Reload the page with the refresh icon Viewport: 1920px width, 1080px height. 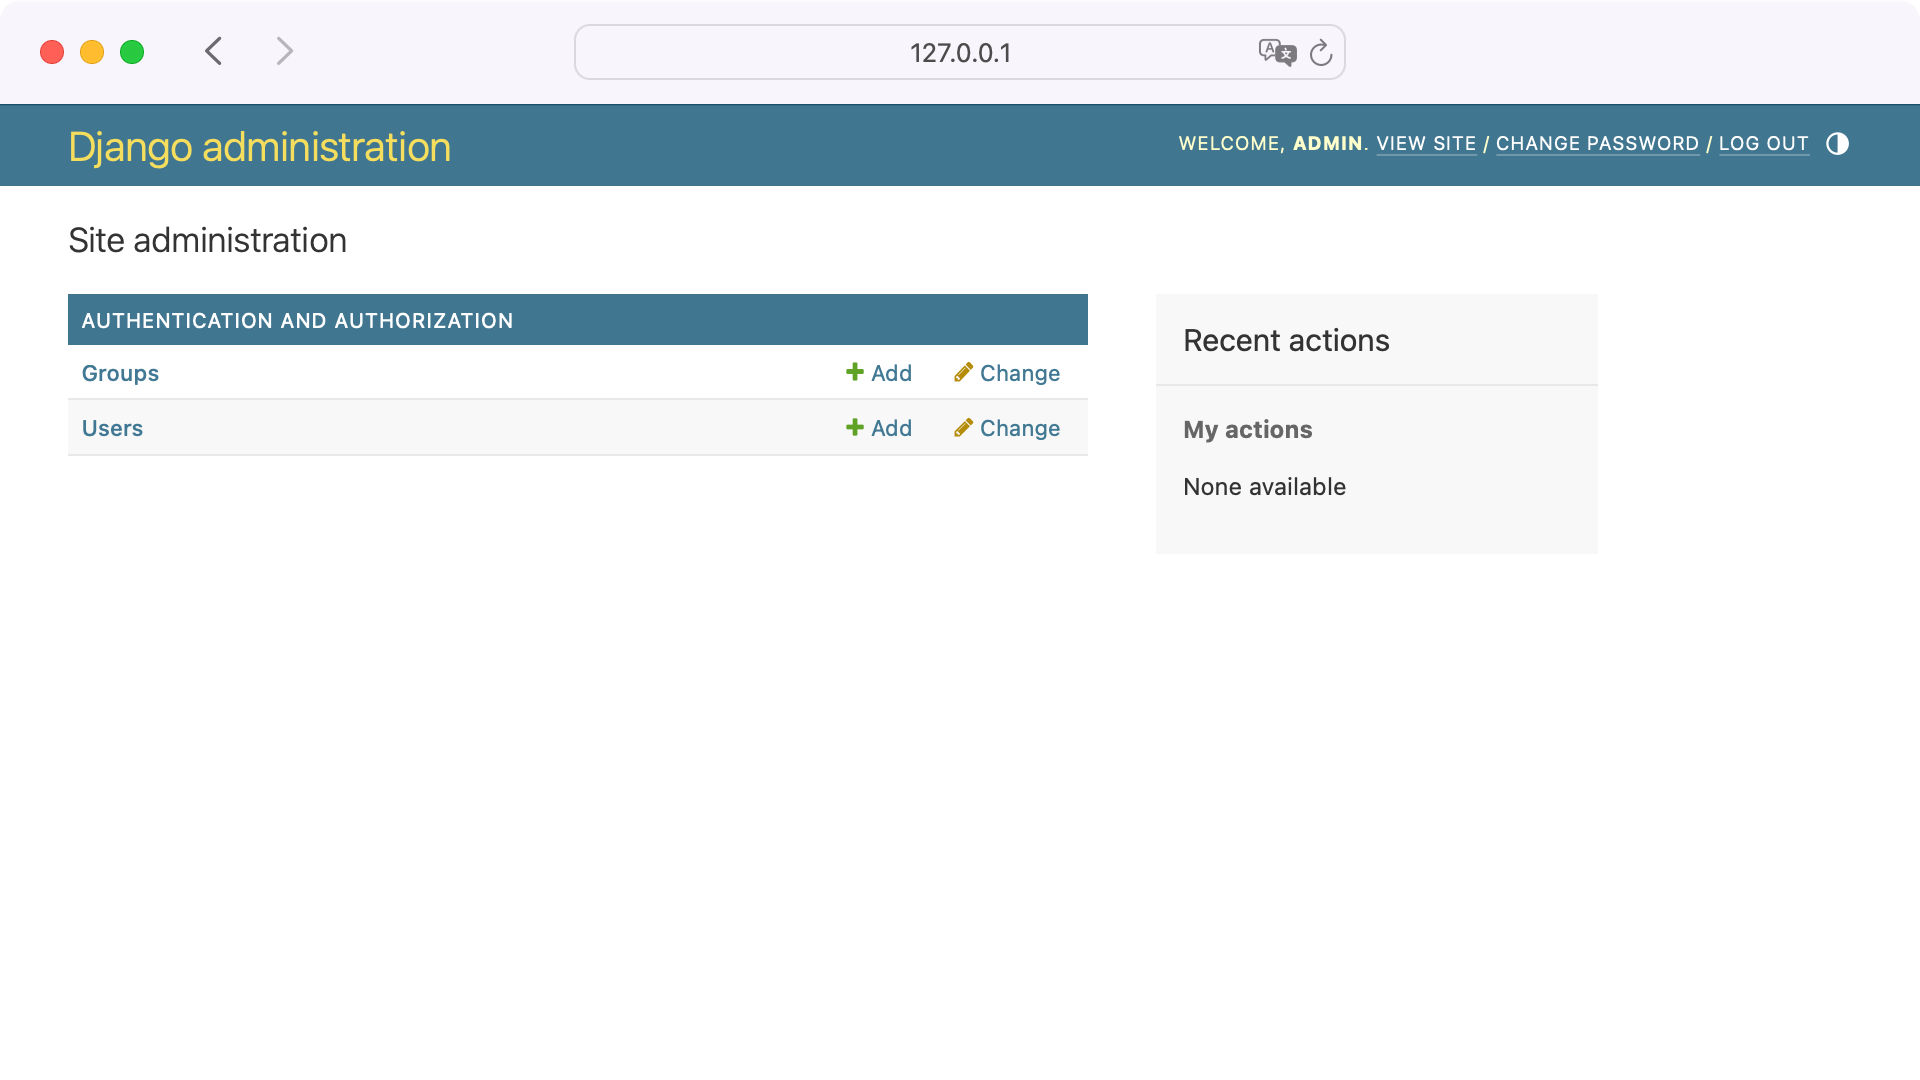tap(1321, 53)
